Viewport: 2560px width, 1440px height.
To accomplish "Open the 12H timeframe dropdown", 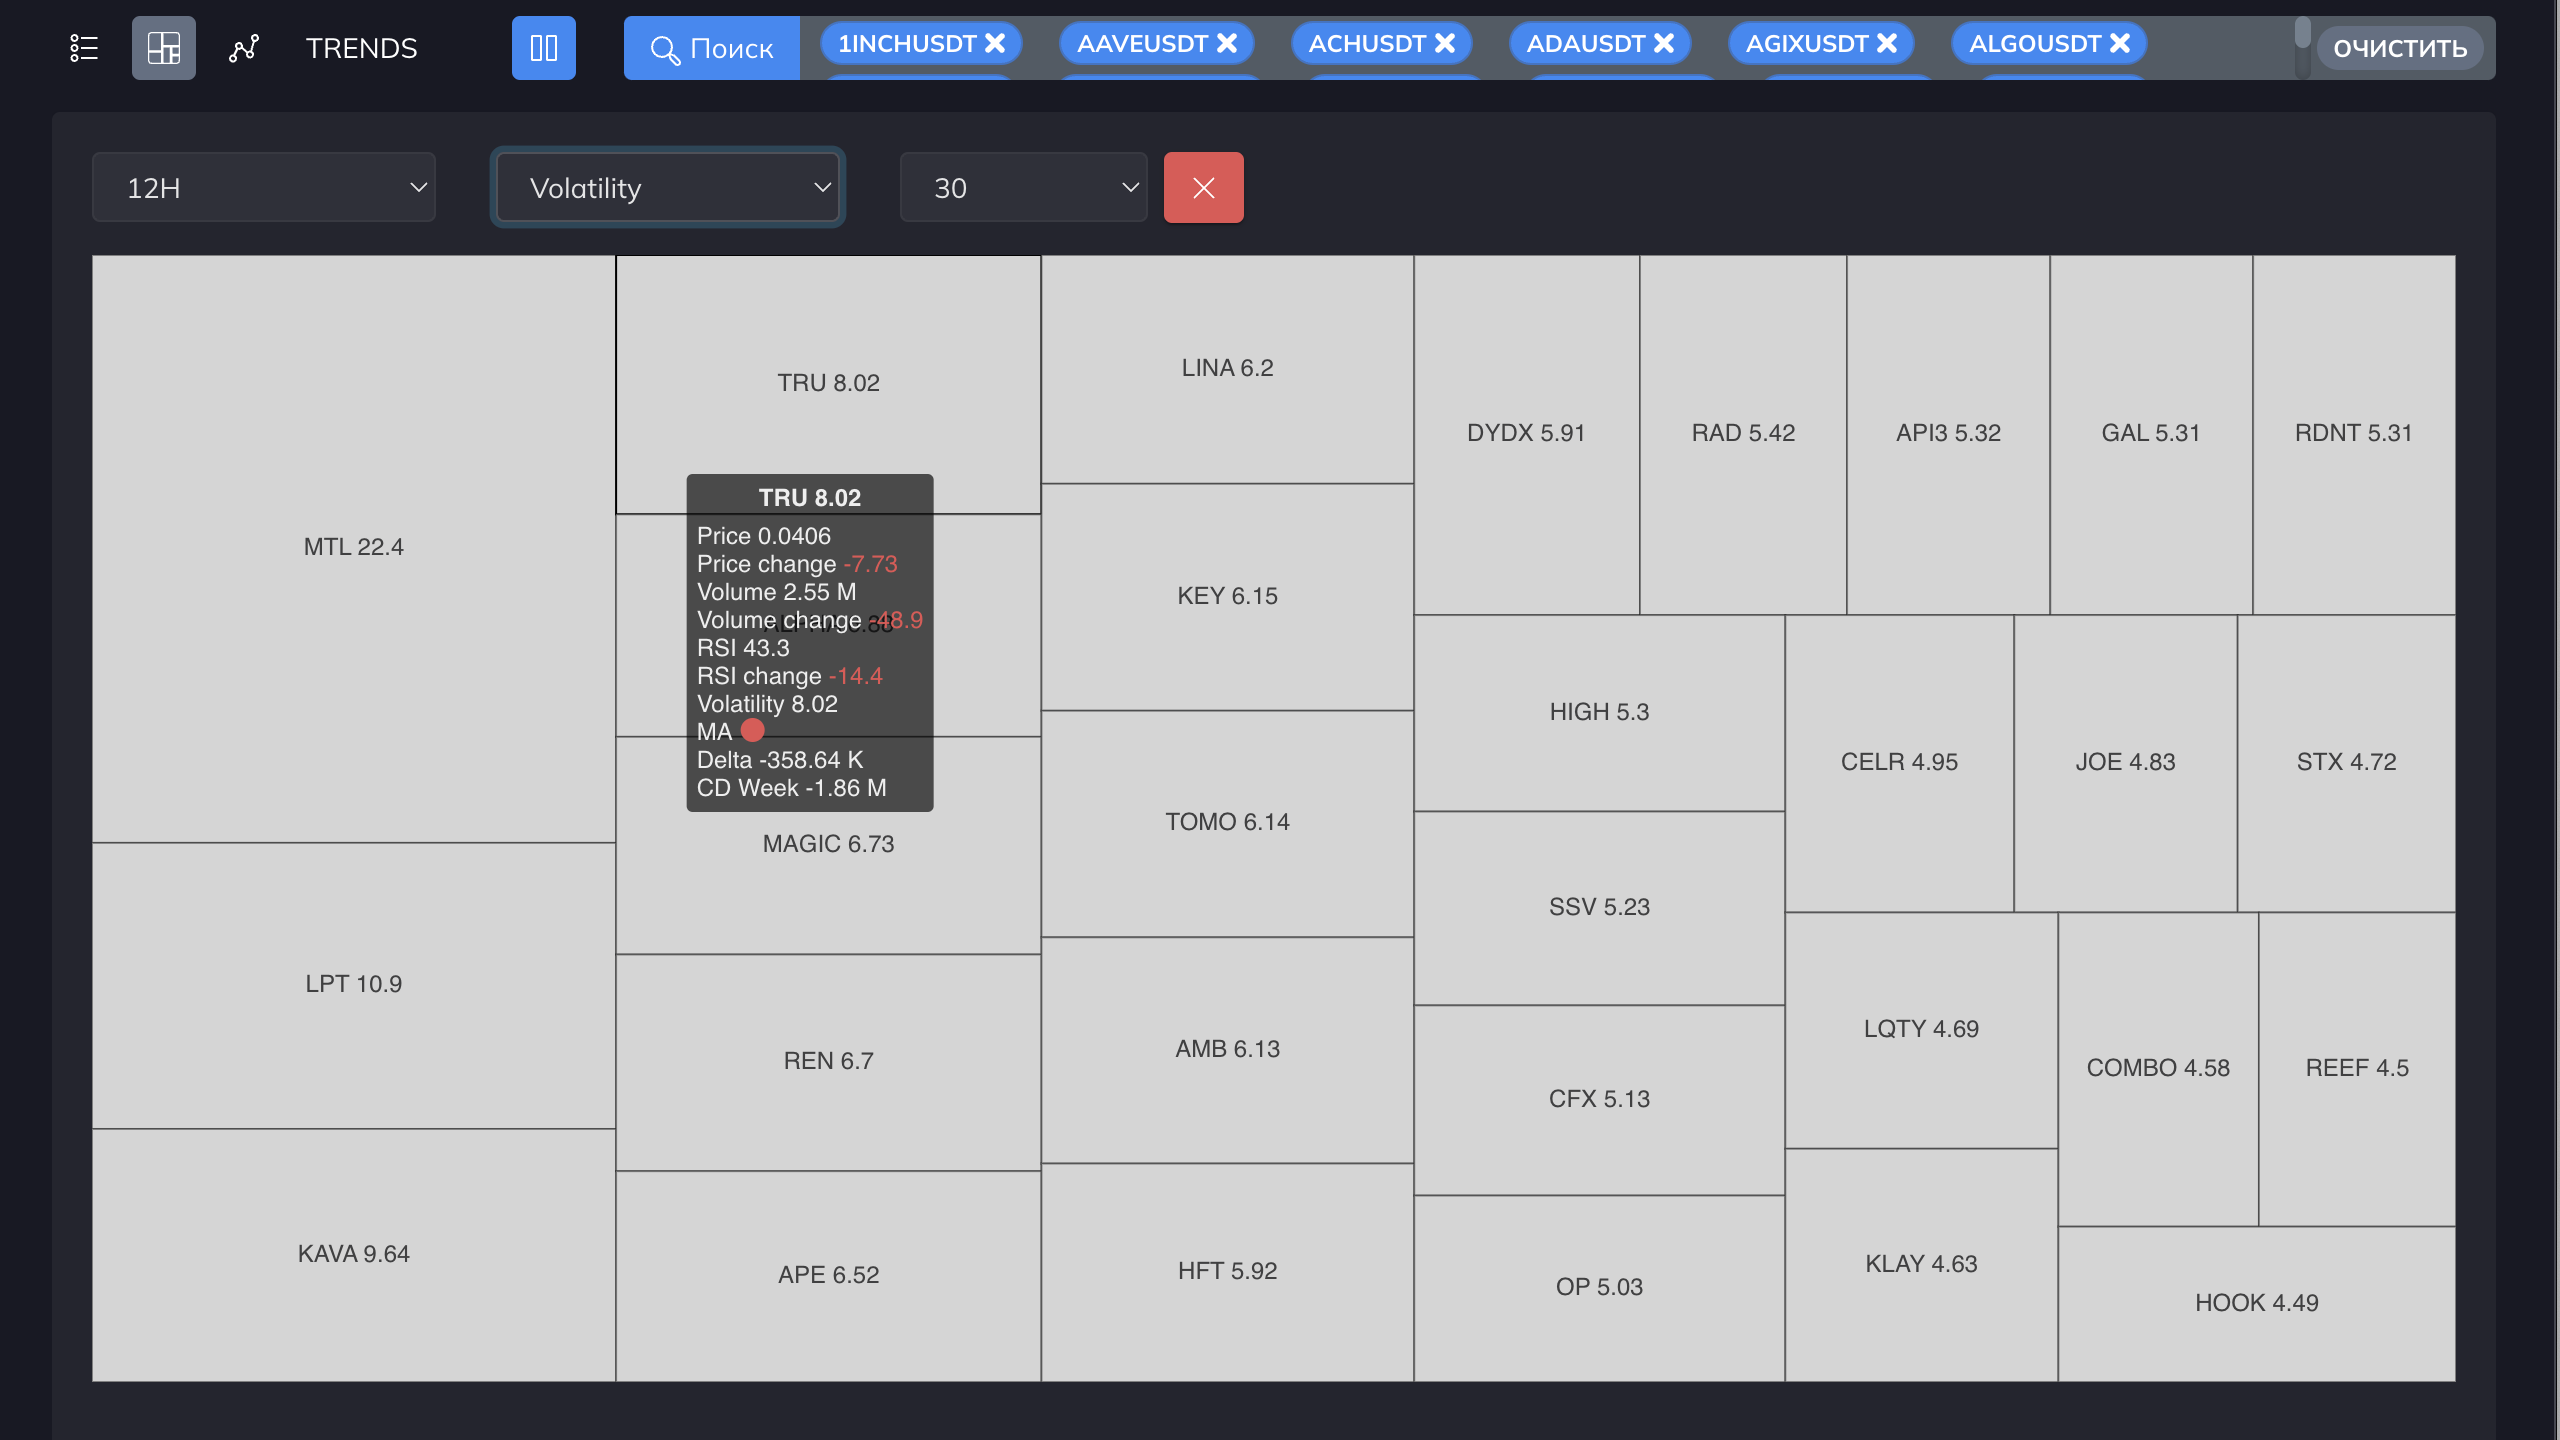I will [x=264, y=188].
